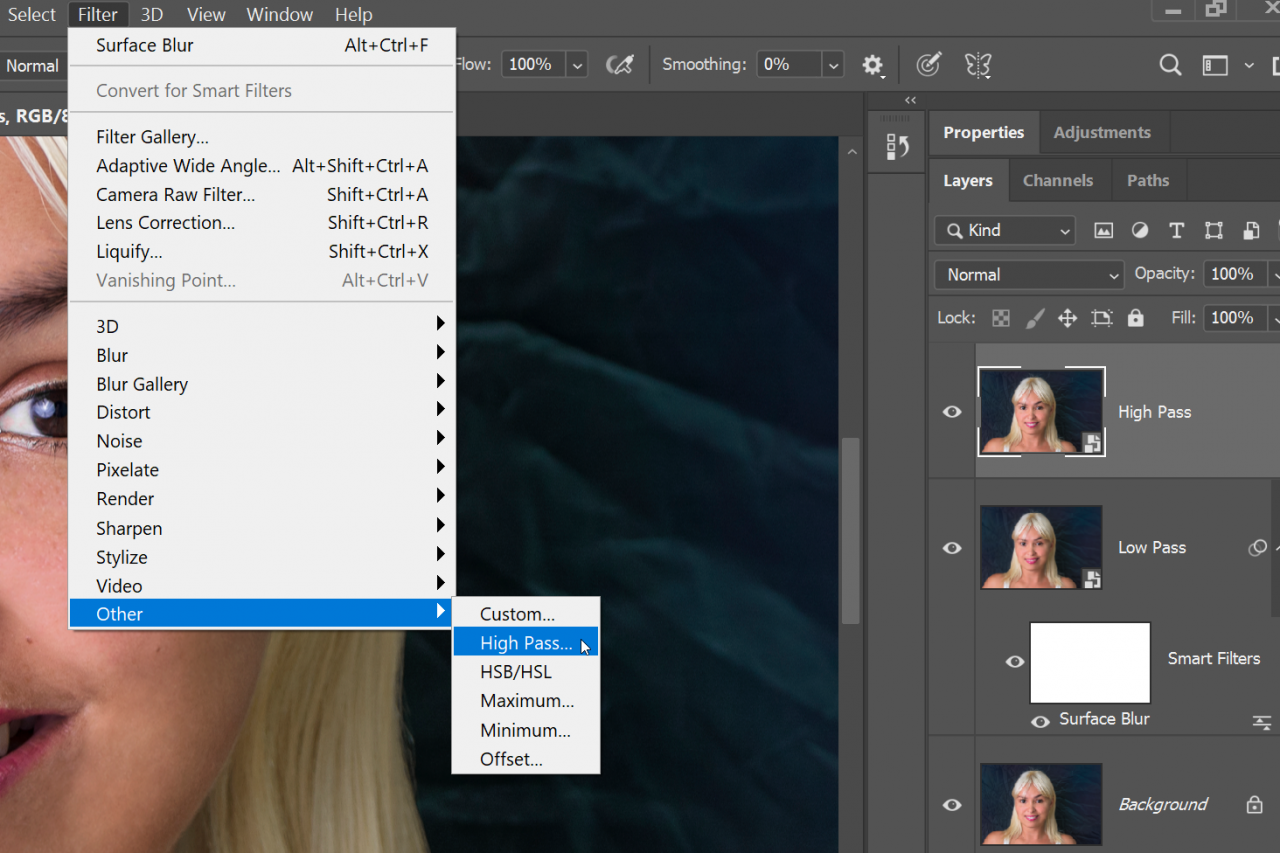The width and height of the screenshot is (1280, 853).
Task: Filter layers by shape layers icon
Action: point(1214,230)
